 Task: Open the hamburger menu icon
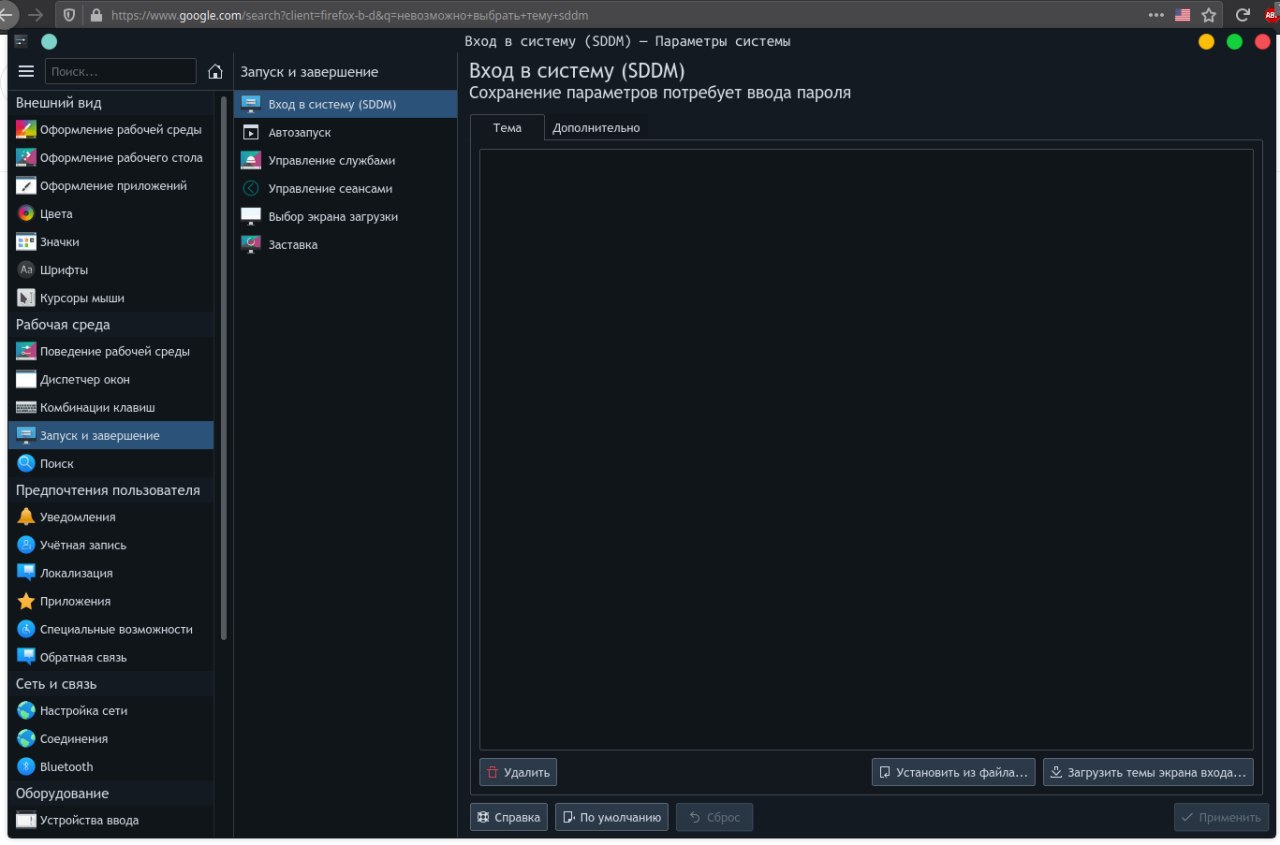[x=26, y=71]
